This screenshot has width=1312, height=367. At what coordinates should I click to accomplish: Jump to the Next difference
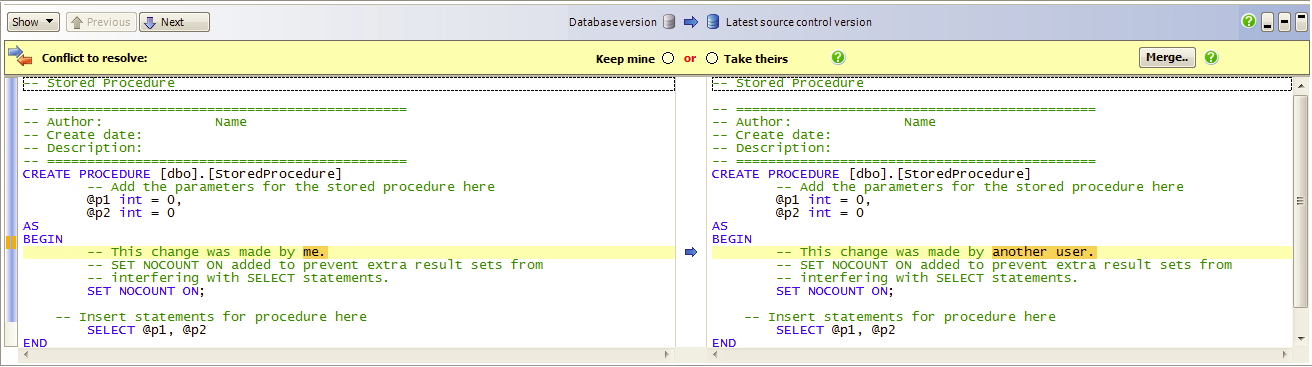174,22
